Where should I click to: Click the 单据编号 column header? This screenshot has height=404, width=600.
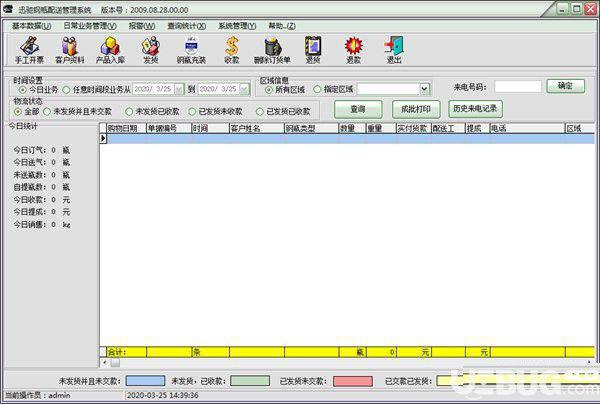click(169, 129)
